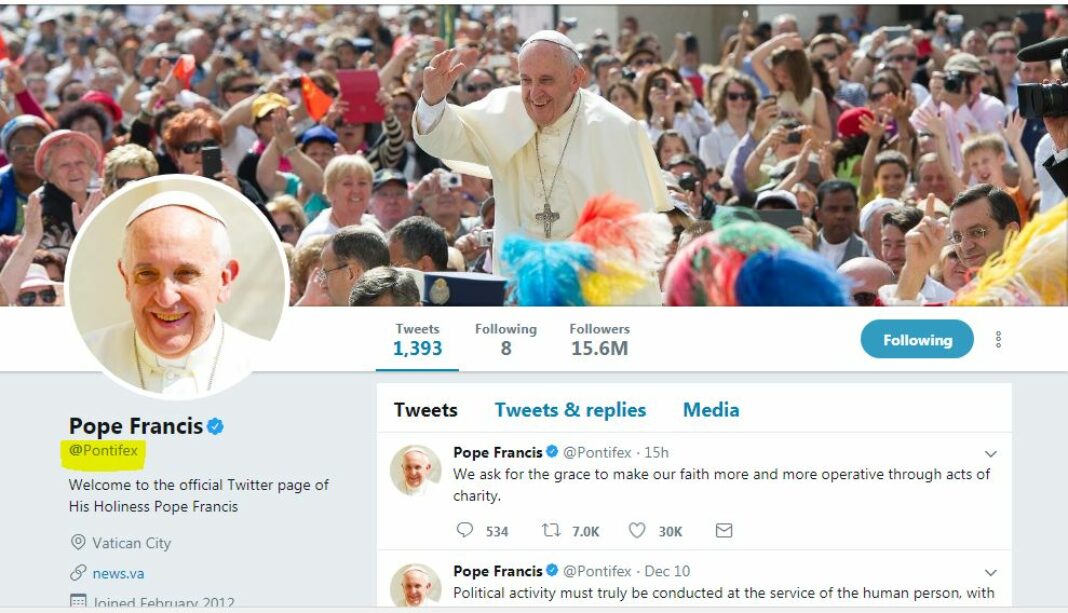
Task: Select the Tweets tab in the timeline
Action: click(x=426, y=410)
